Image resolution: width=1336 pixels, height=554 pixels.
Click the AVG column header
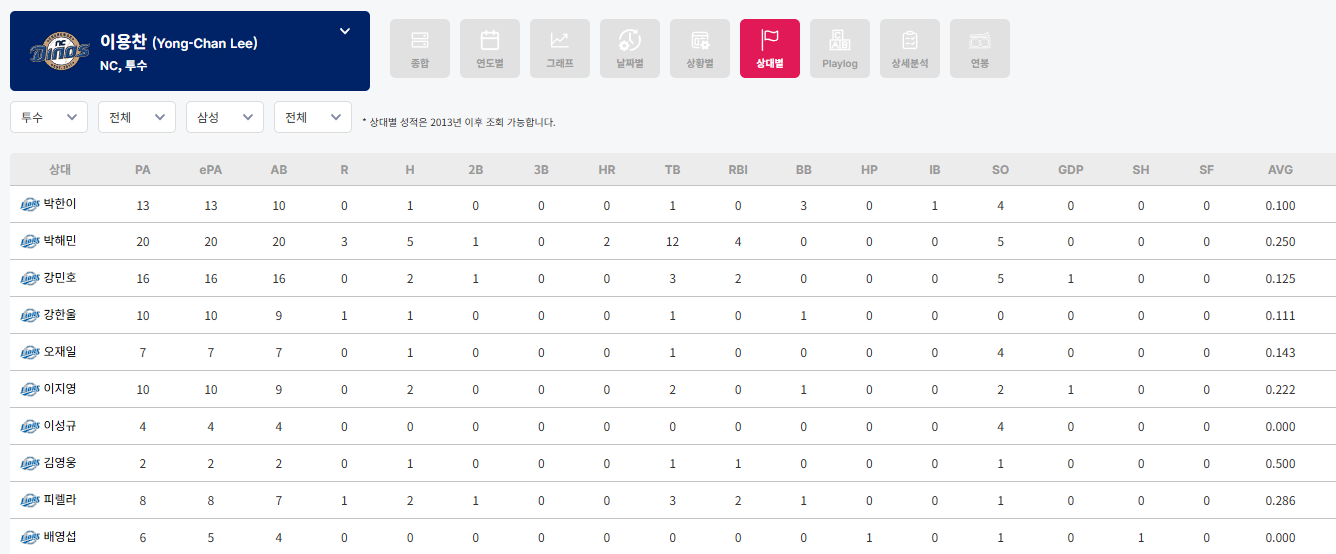click(x=1280, y=170)
